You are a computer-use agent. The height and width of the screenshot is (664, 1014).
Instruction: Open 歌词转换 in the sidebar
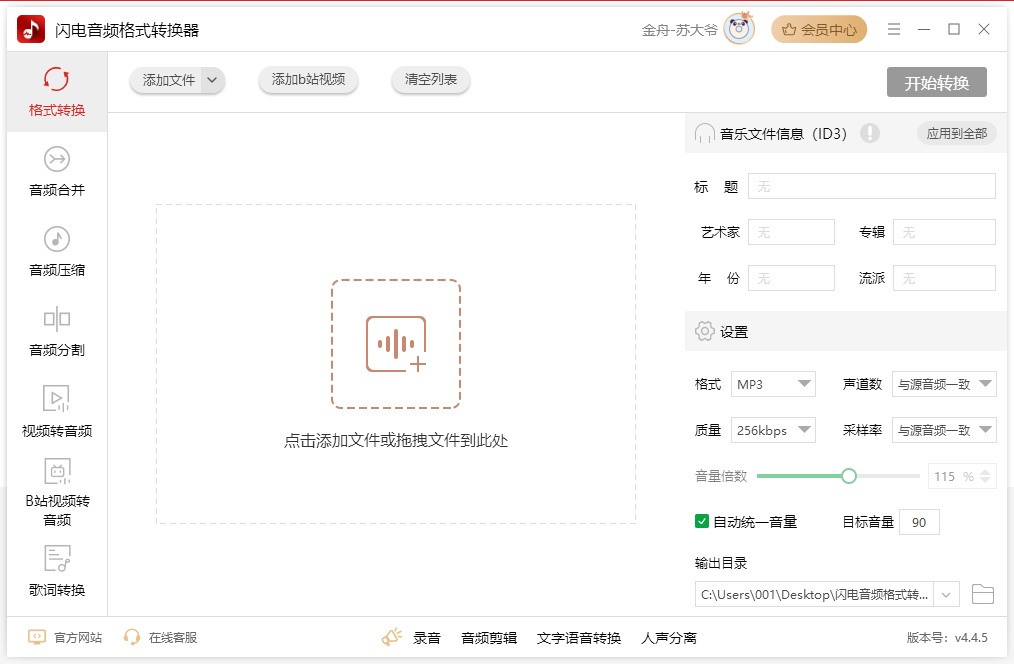(x=57, y=572)
